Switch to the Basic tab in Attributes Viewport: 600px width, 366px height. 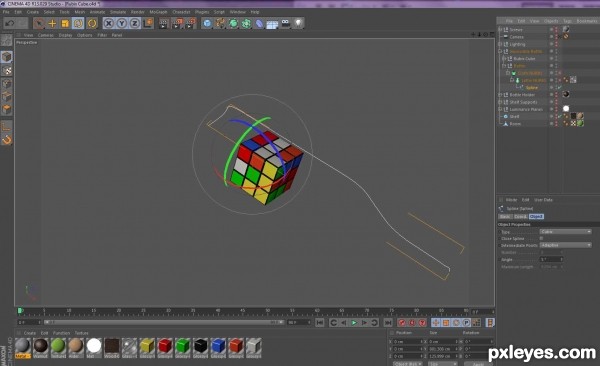click(x=505, y=217)
